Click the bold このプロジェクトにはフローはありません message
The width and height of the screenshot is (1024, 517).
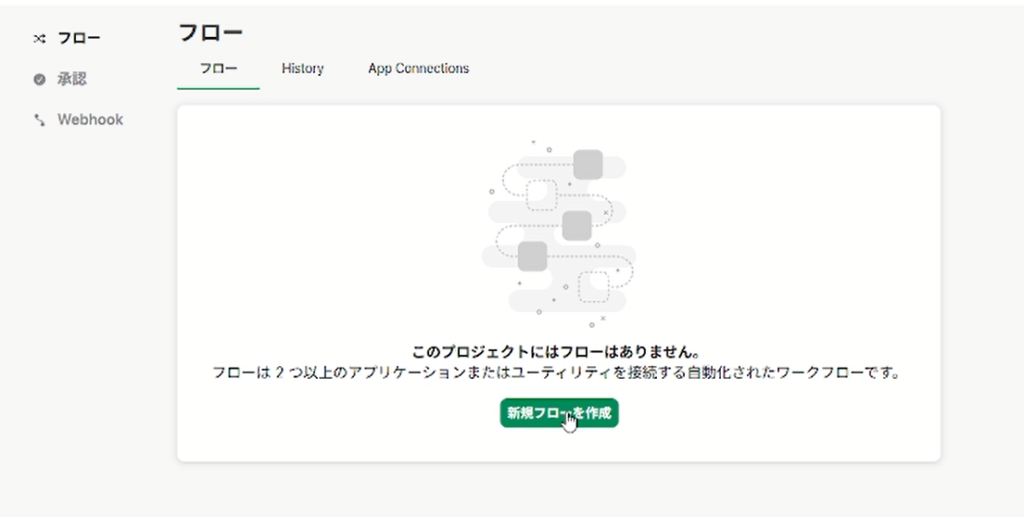pyautogui.click(x=558, y=353)
